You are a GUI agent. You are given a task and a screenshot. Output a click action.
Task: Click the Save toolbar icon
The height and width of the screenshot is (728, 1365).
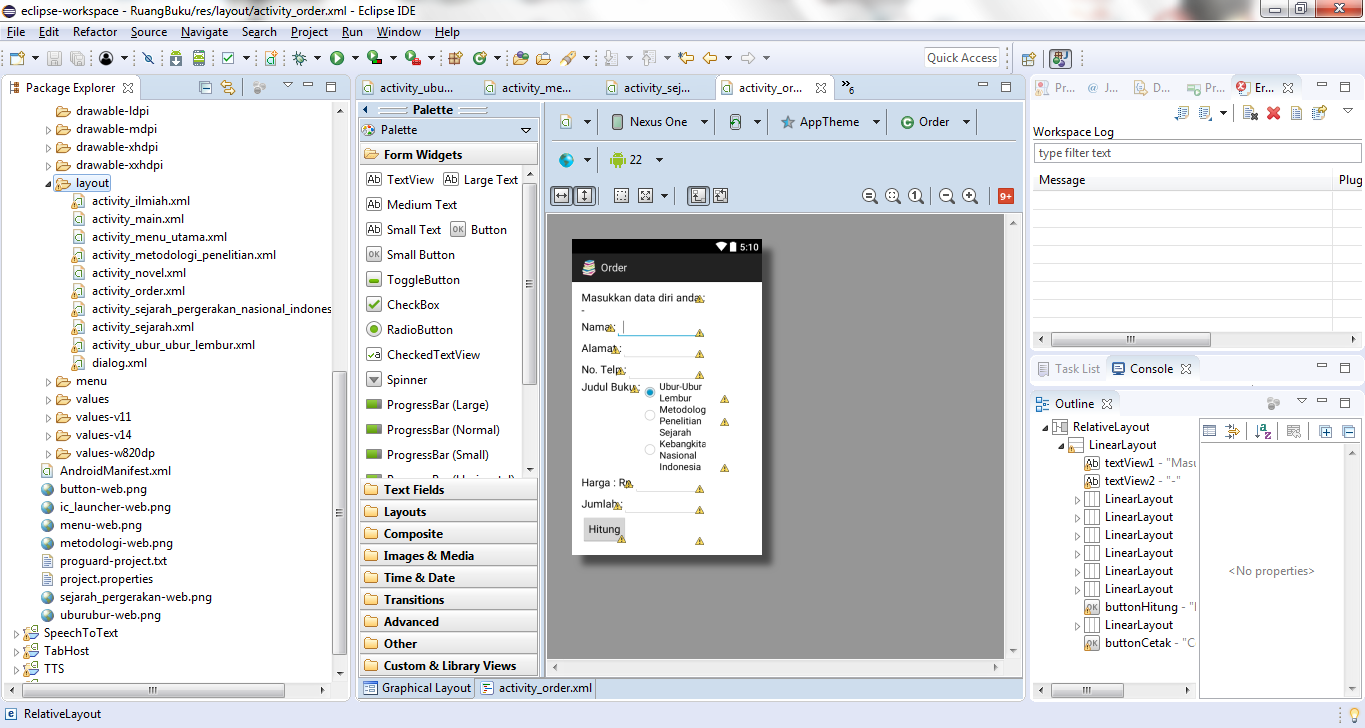point(53,59)
